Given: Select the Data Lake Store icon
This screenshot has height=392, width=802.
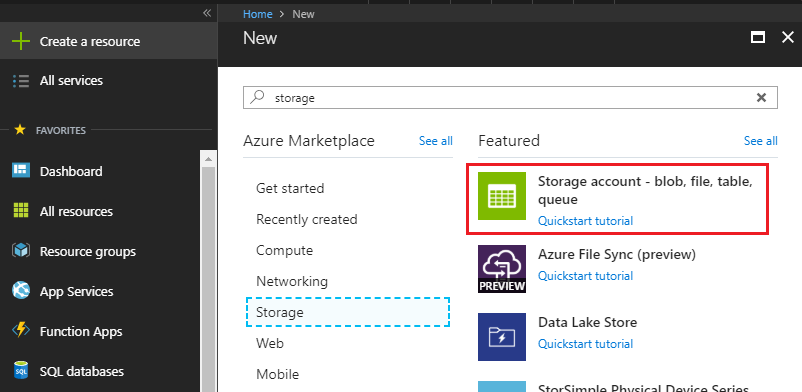Looking at the screenshot, I should [x=502, y=337].
